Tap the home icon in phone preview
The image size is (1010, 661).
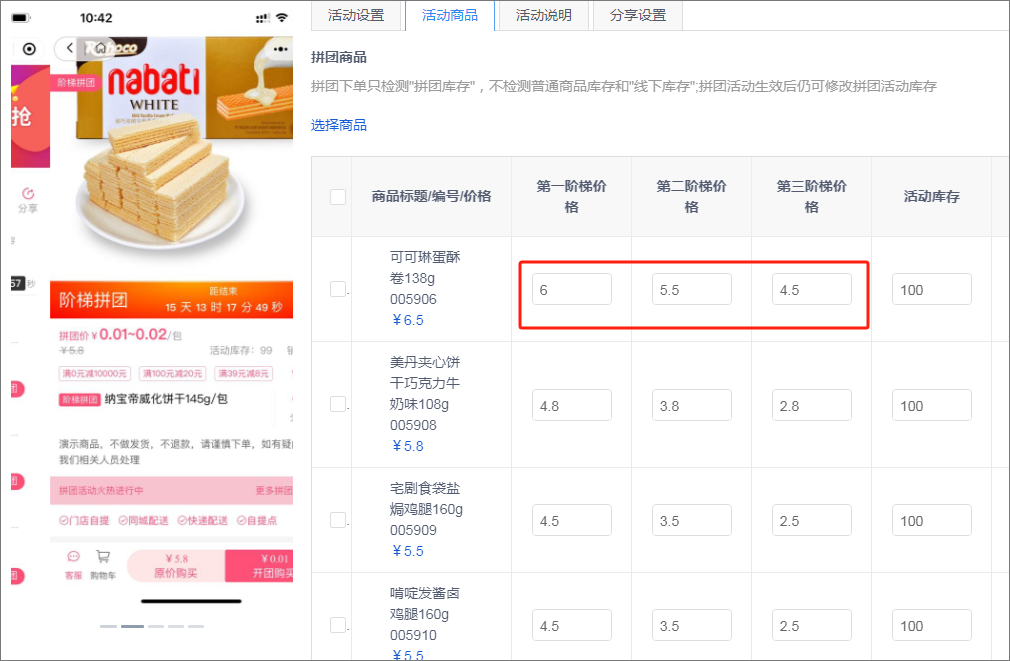pyautogui.click(x=99, y=48)
